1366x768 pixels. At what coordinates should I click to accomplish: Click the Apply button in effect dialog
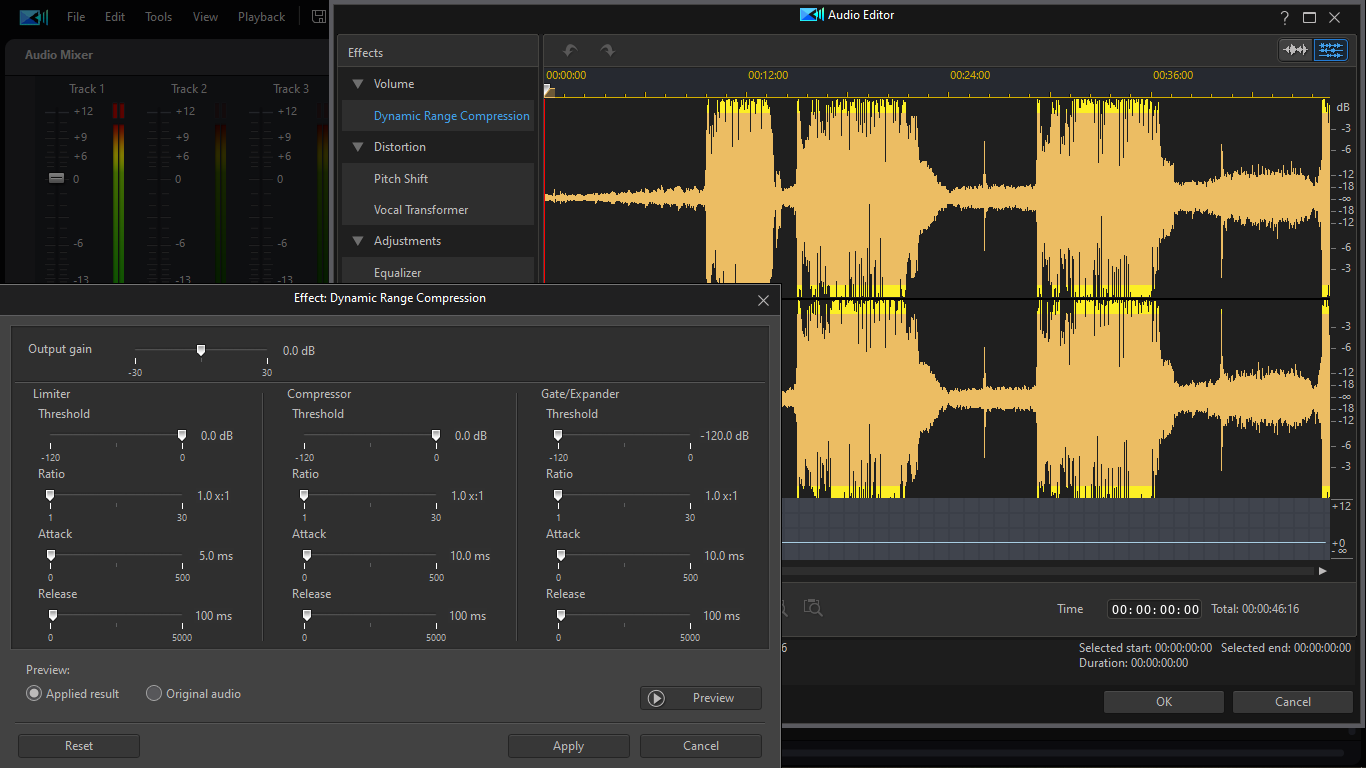[568, 746]
